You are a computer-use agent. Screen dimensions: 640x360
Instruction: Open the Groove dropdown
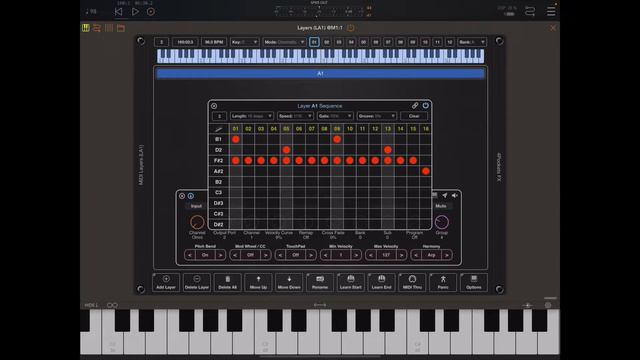376,116
